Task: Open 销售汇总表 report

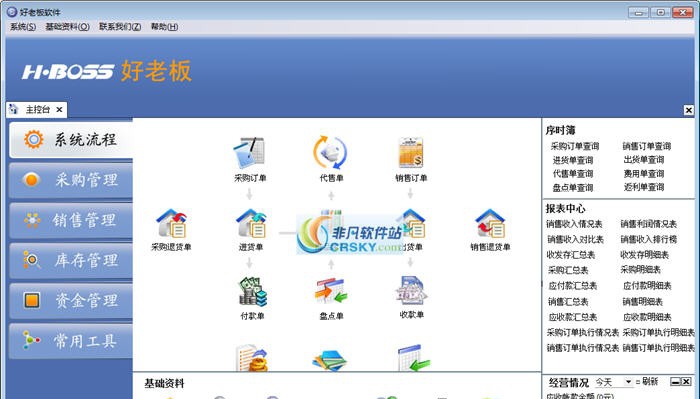Action: [x=568, y=302]
